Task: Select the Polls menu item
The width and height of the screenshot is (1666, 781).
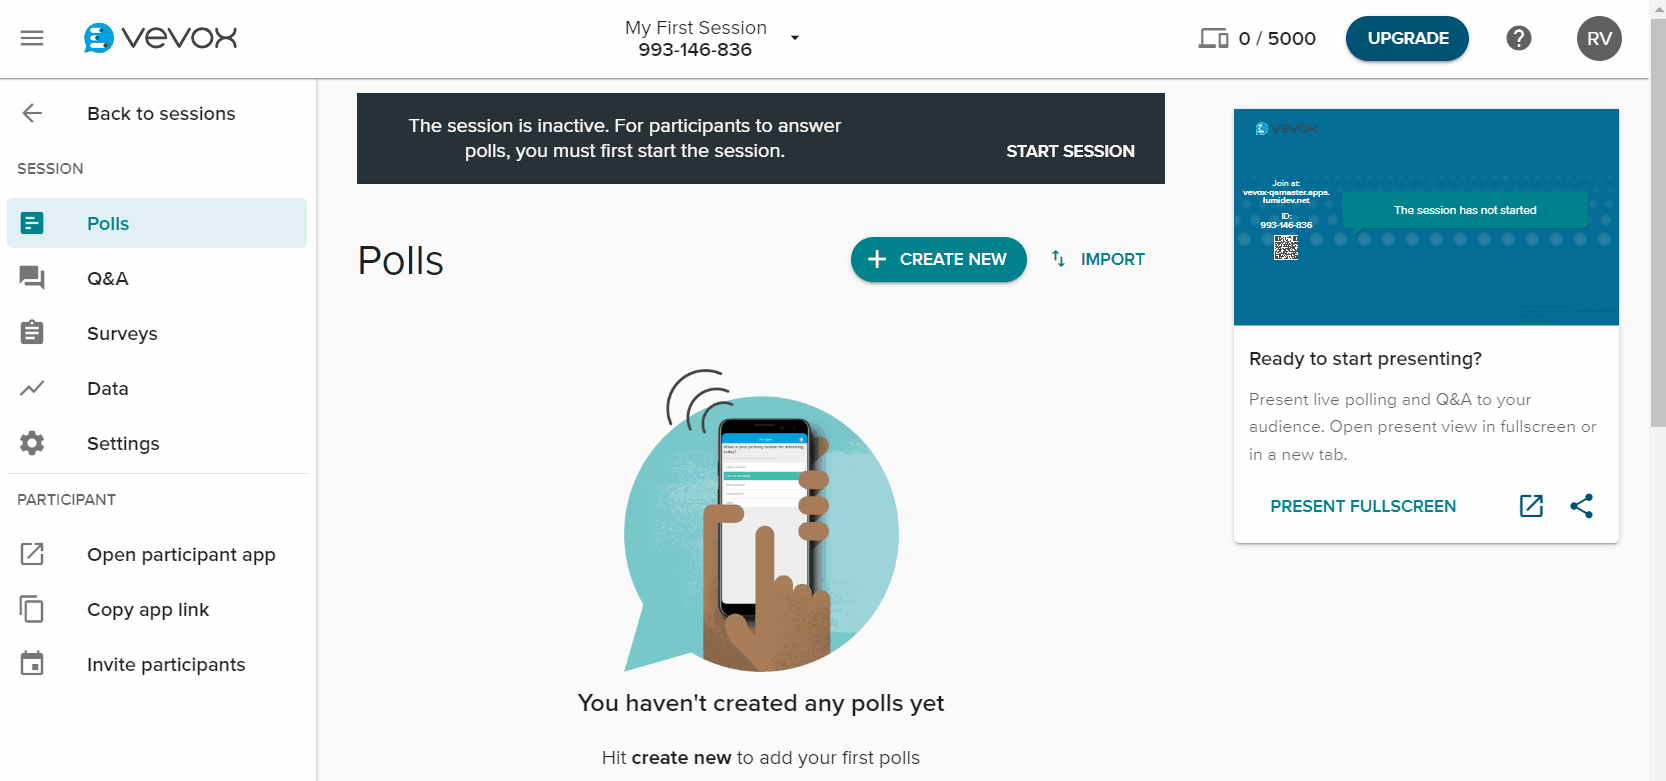Action: point(157,223)
